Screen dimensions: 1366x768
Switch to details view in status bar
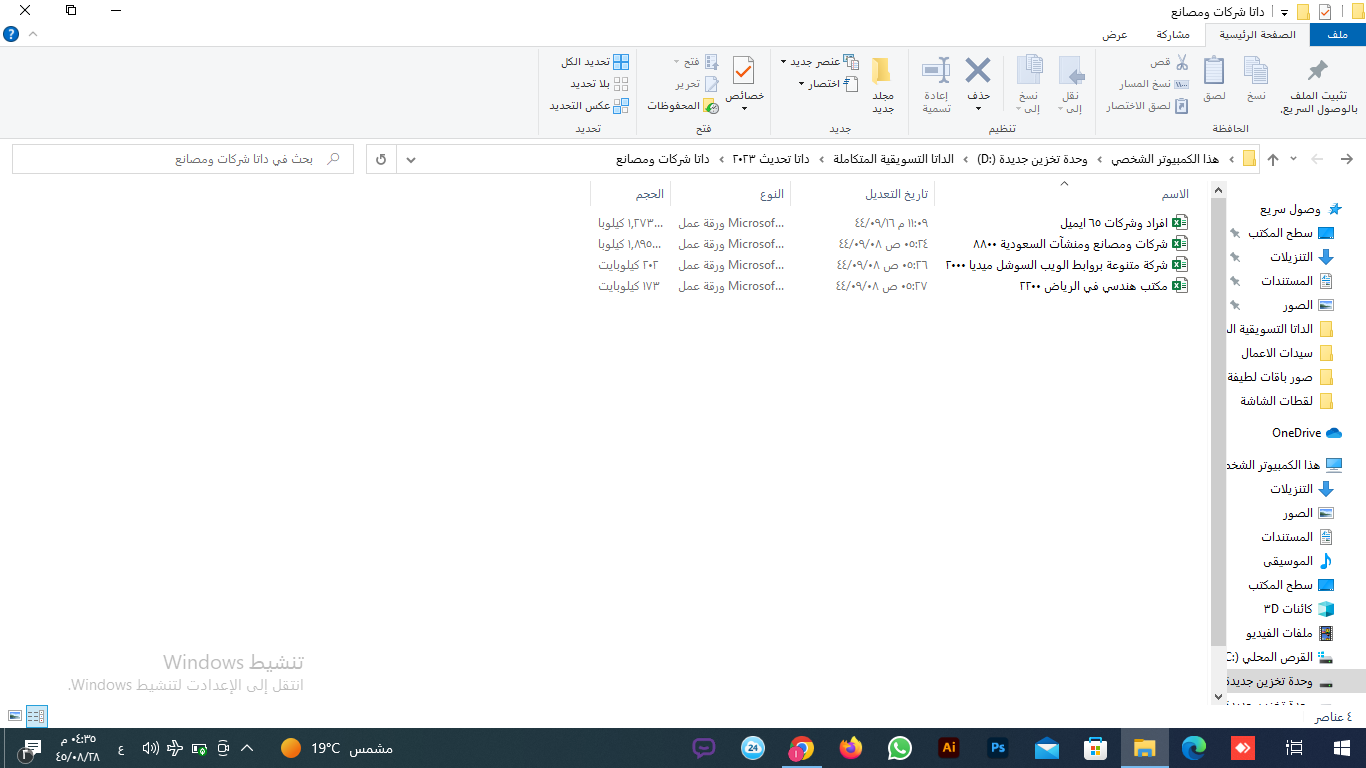(37, 716)
